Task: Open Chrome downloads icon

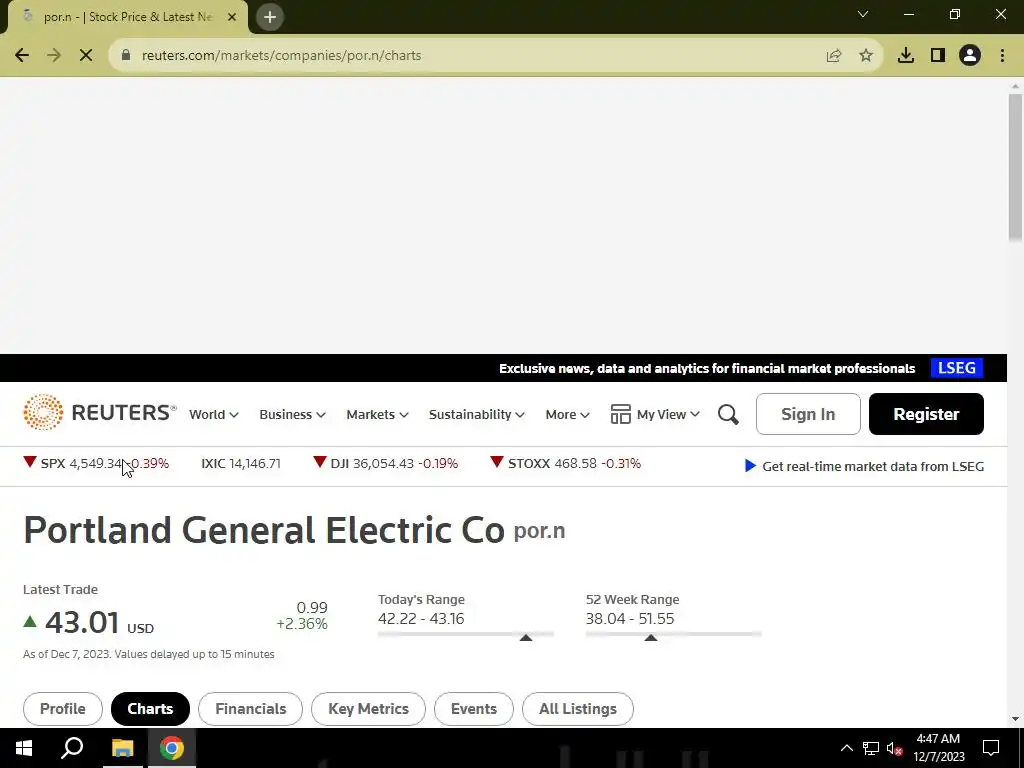Action: (x=906, y=56)
